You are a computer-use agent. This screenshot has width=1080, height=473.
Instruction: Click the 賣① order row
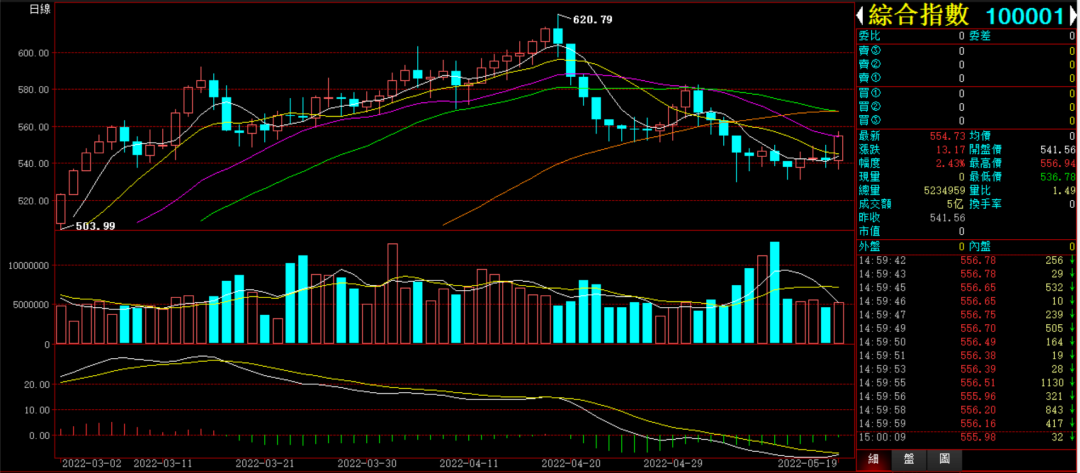click(966, 78)
